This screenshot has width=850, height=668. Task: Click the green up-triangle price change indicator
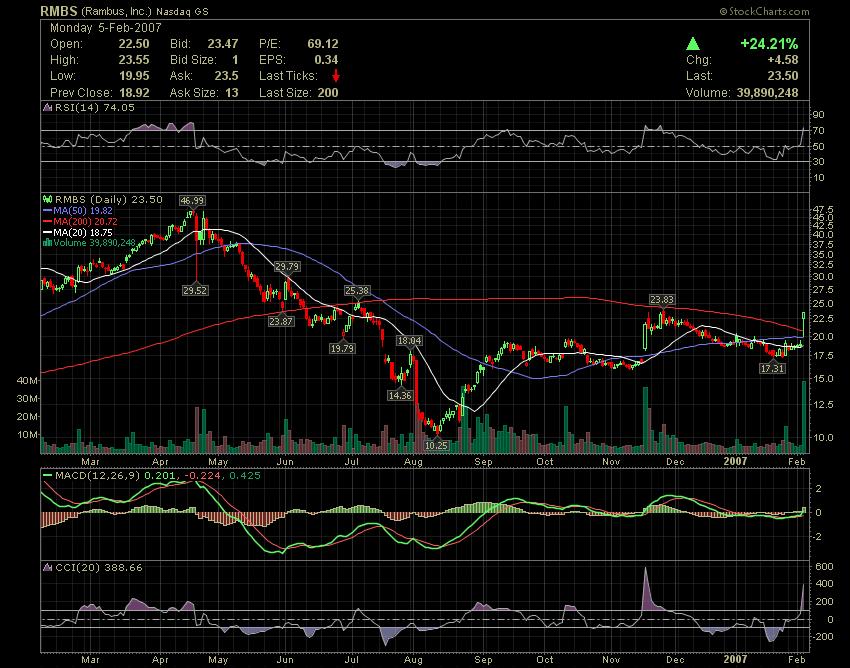pos(692,44)
